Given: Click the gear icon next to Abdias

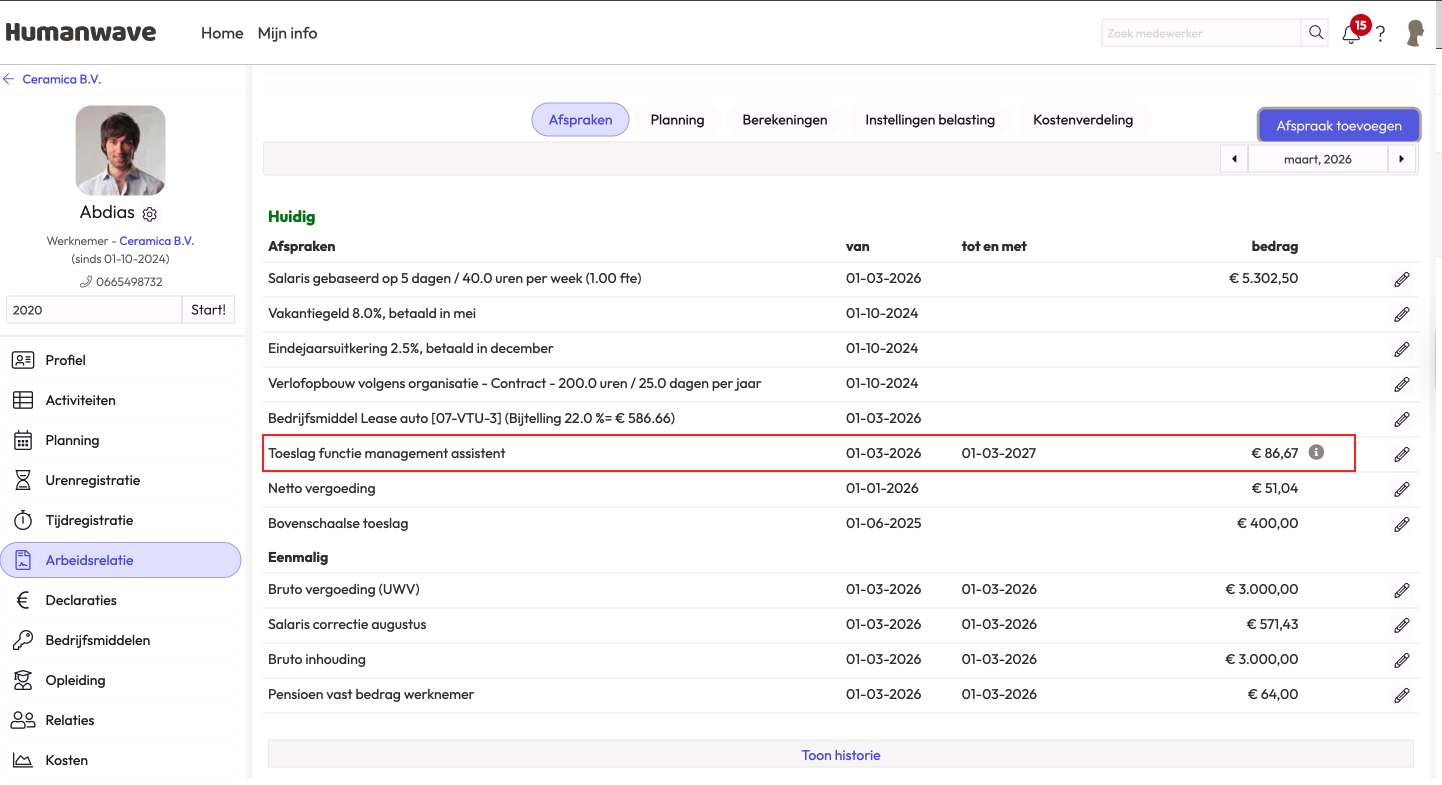Looking at the screenshot, I should [x=150, y=214].
